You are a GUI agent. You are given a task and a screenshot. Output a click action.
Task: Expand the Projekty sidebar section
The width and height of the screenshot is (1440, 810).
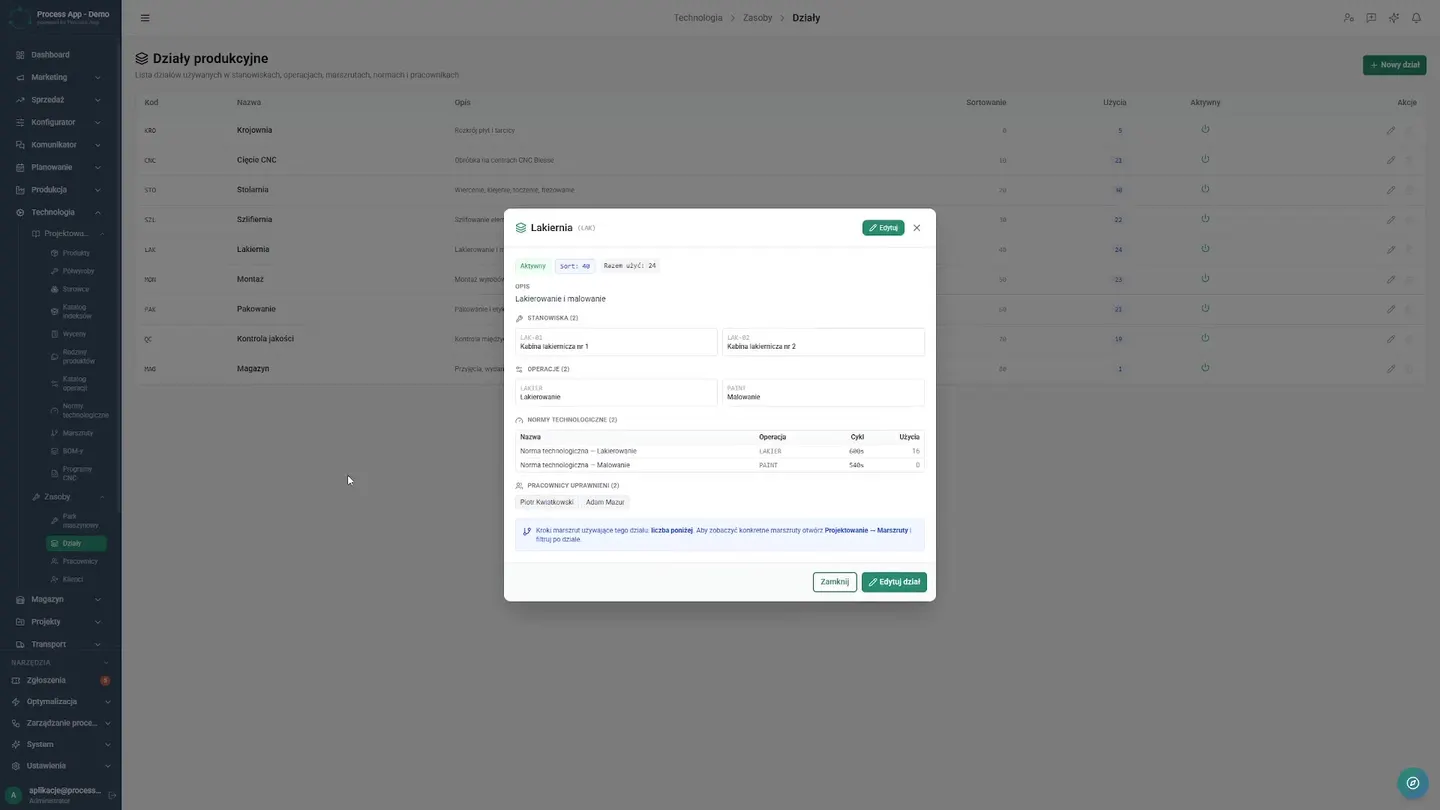[x=60, y=622]
